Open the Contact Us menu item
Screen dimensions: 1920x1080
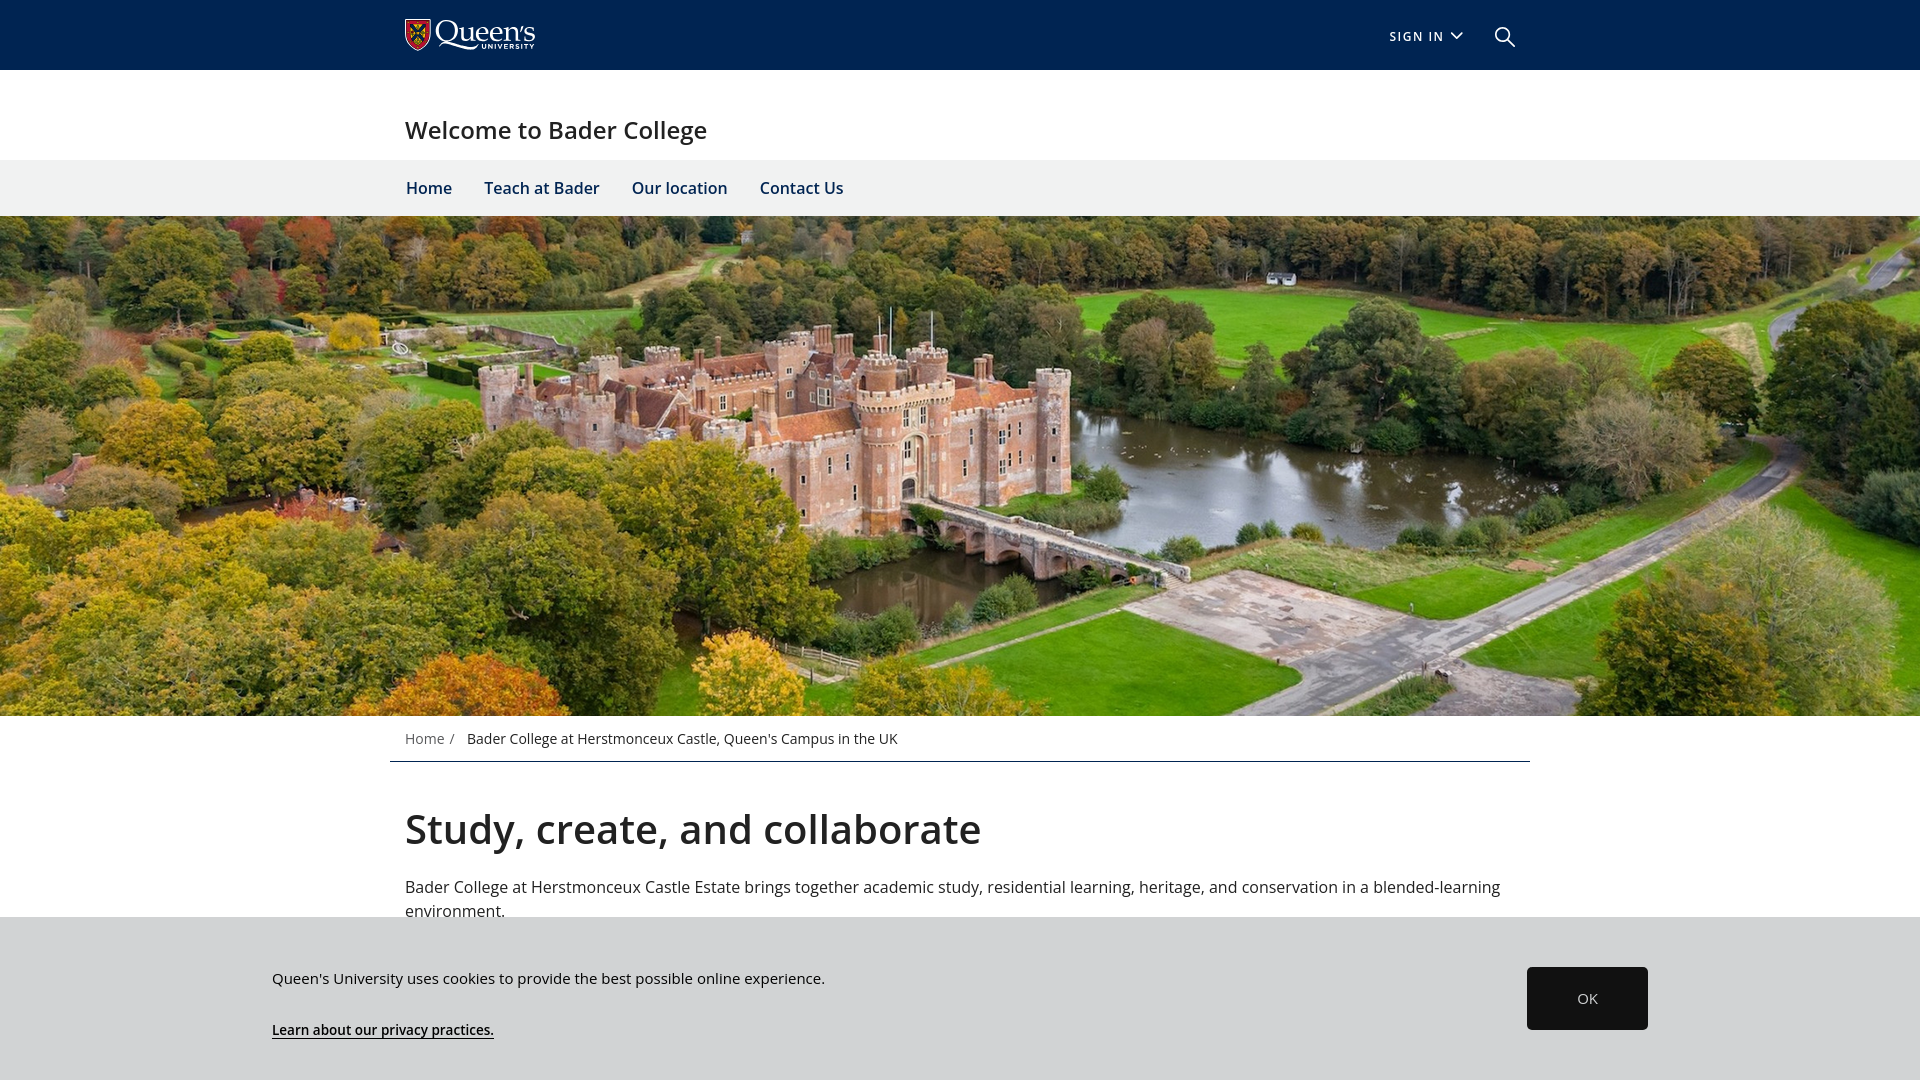coord(802,188)
